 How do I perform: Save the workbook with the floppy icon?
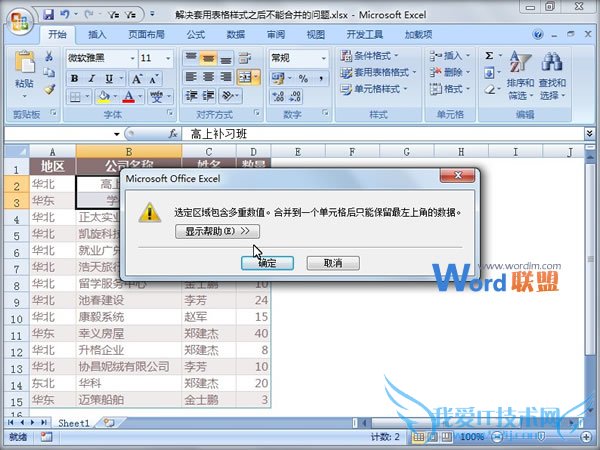[x=49, y=15]
